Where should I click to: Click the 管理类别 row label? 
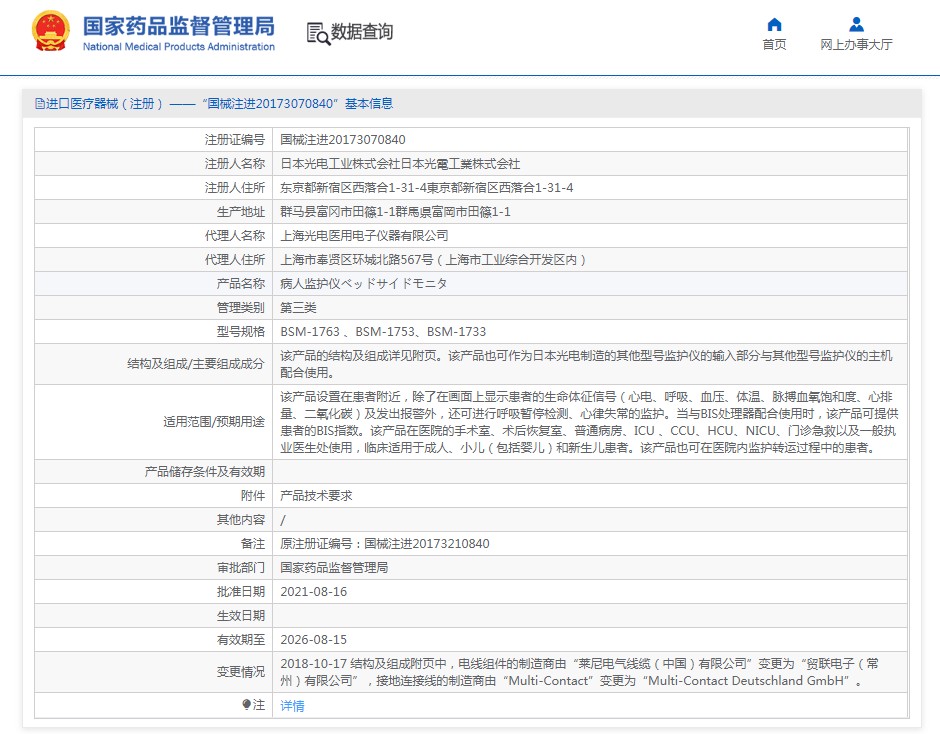(240, 308)
